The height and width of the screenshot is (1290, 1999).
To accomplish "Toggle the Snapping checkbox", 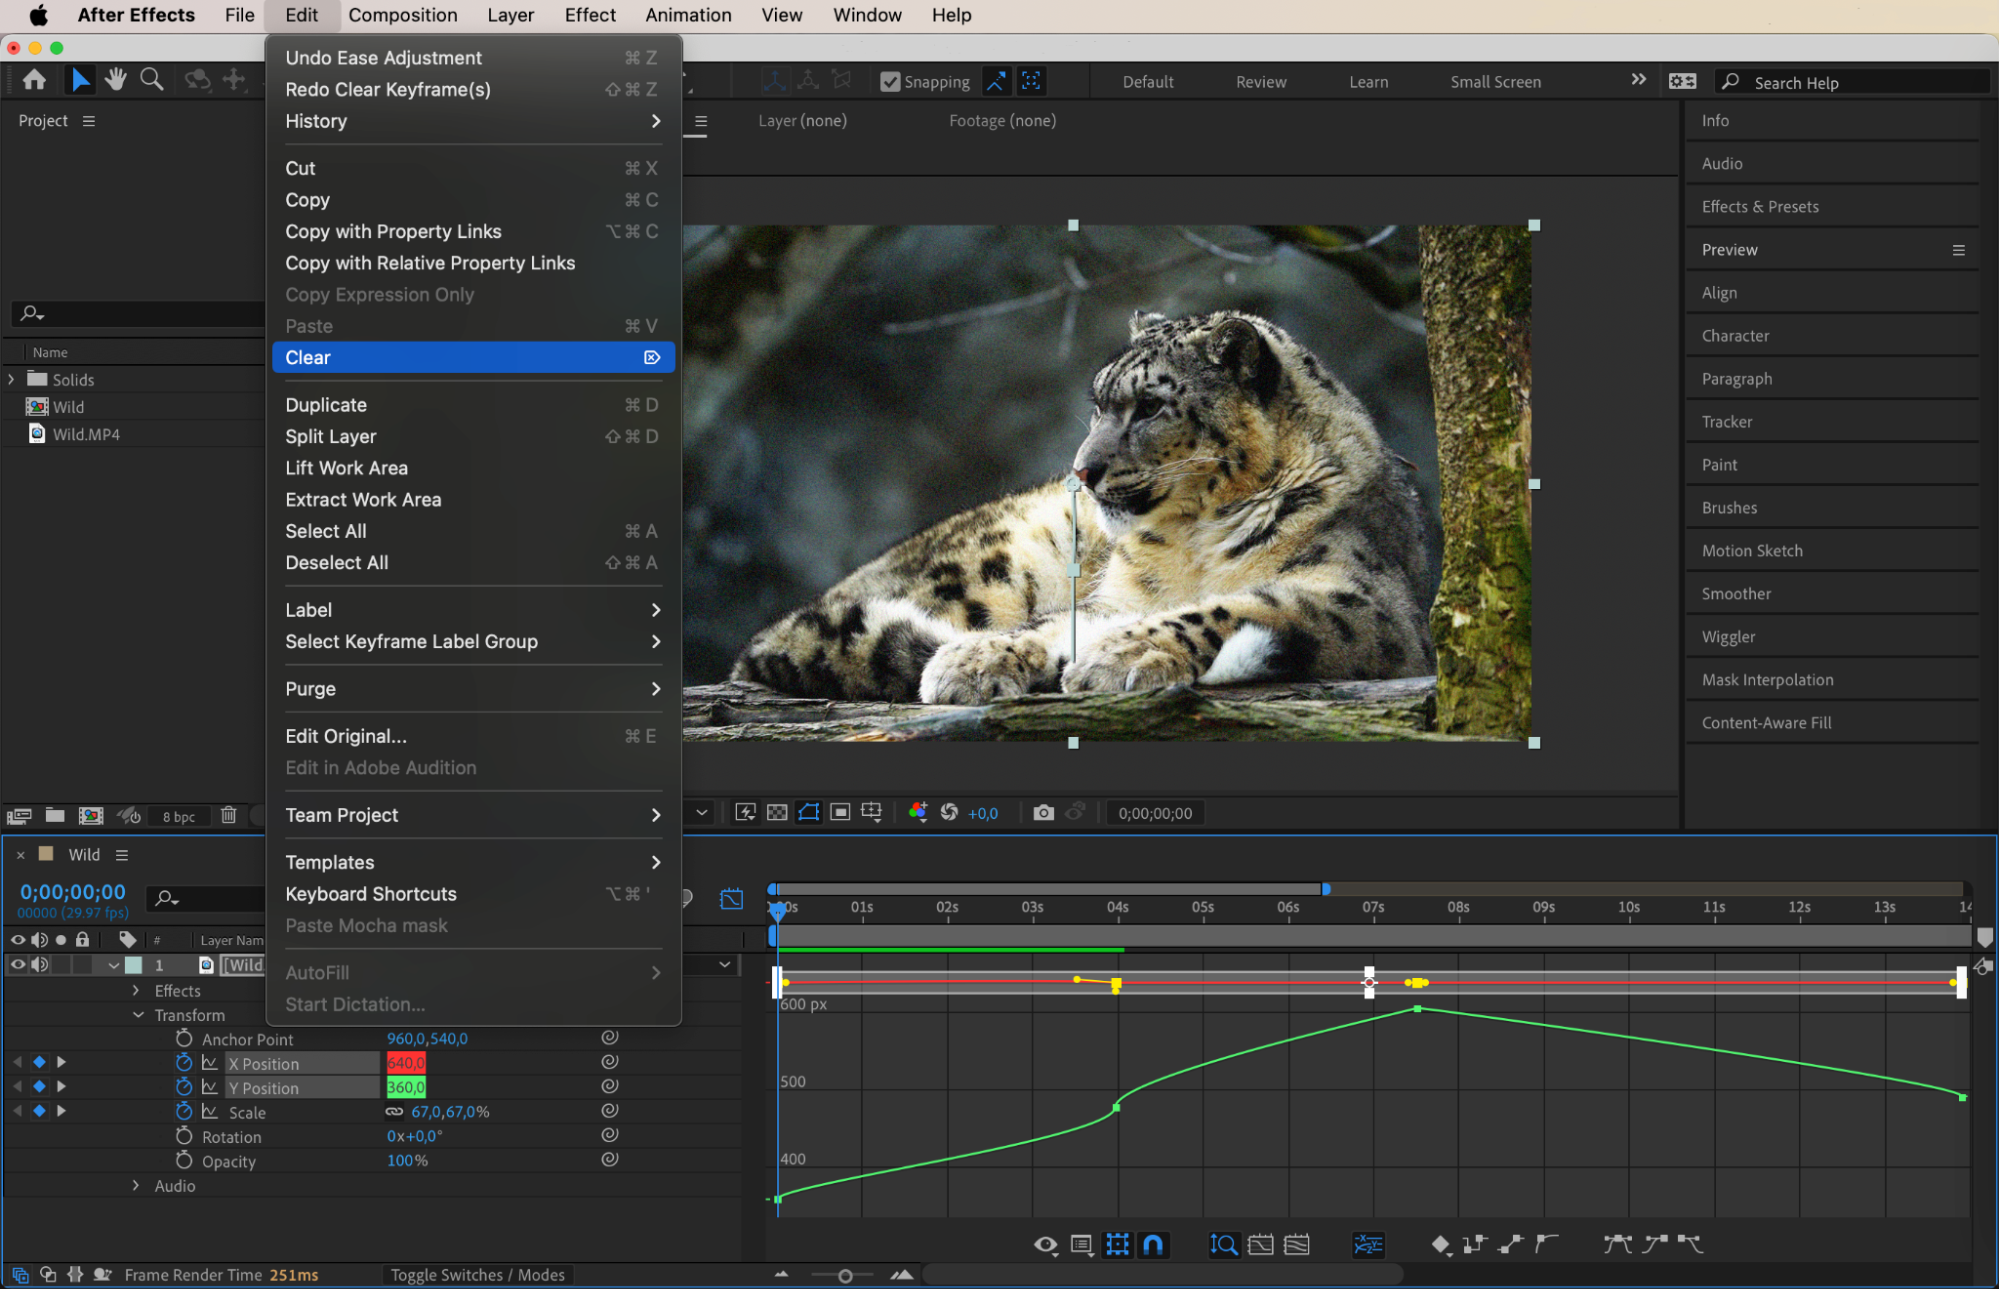I will point(889,82).
